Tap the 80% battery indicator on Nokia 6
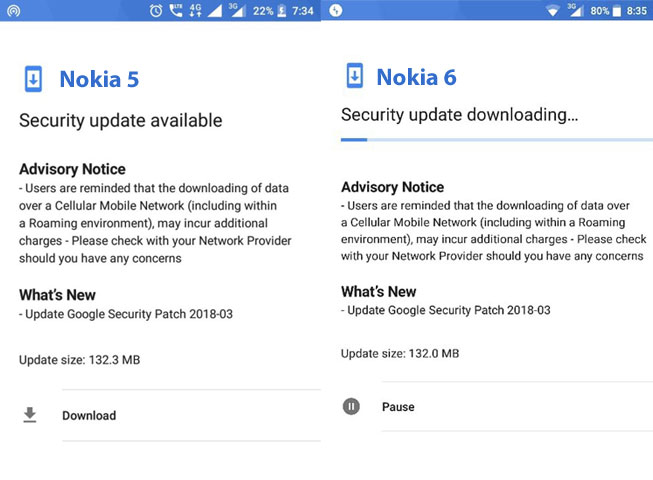This screenshot has height=480, width=653. [x=606, y=10]
